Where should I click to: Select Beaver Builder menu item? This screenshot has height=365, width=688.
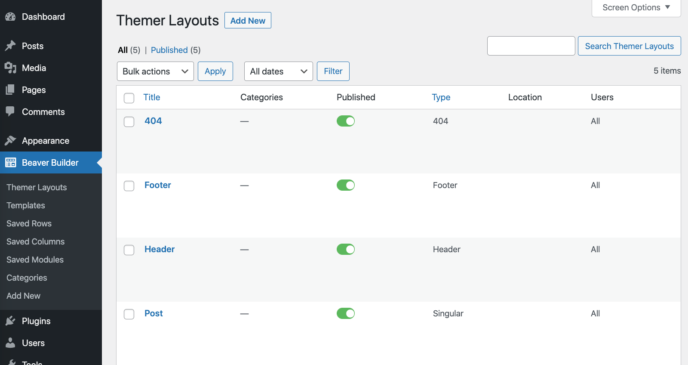pyautogui.click(x=51, y=162)
